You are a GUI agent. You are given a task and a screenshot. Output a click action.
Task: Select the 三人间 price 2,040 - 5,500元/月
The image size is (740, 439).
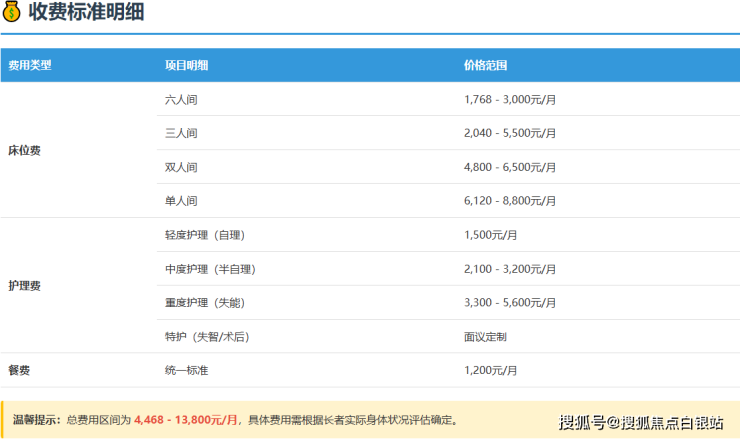[x=510, y=133]
